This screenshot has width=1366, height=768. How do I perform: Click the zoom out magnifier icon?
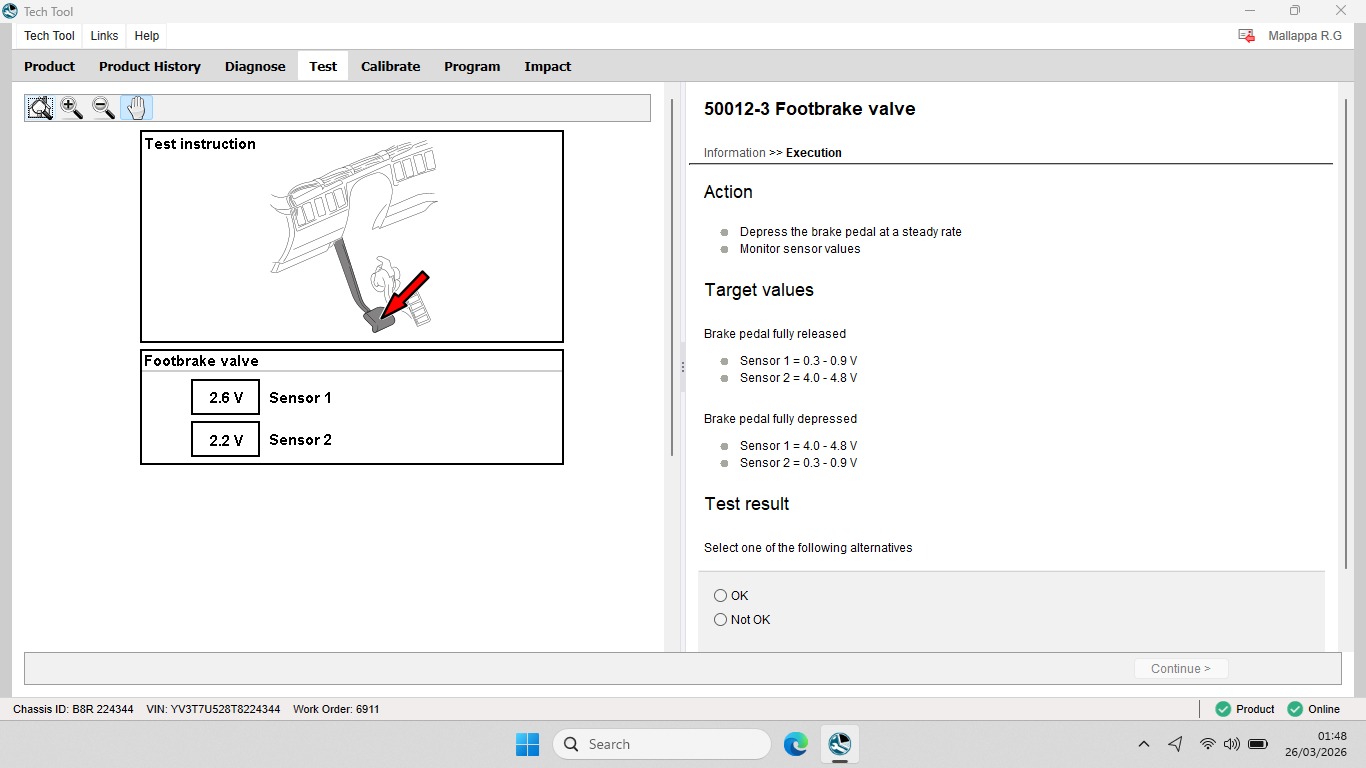[x=103, y=108]
